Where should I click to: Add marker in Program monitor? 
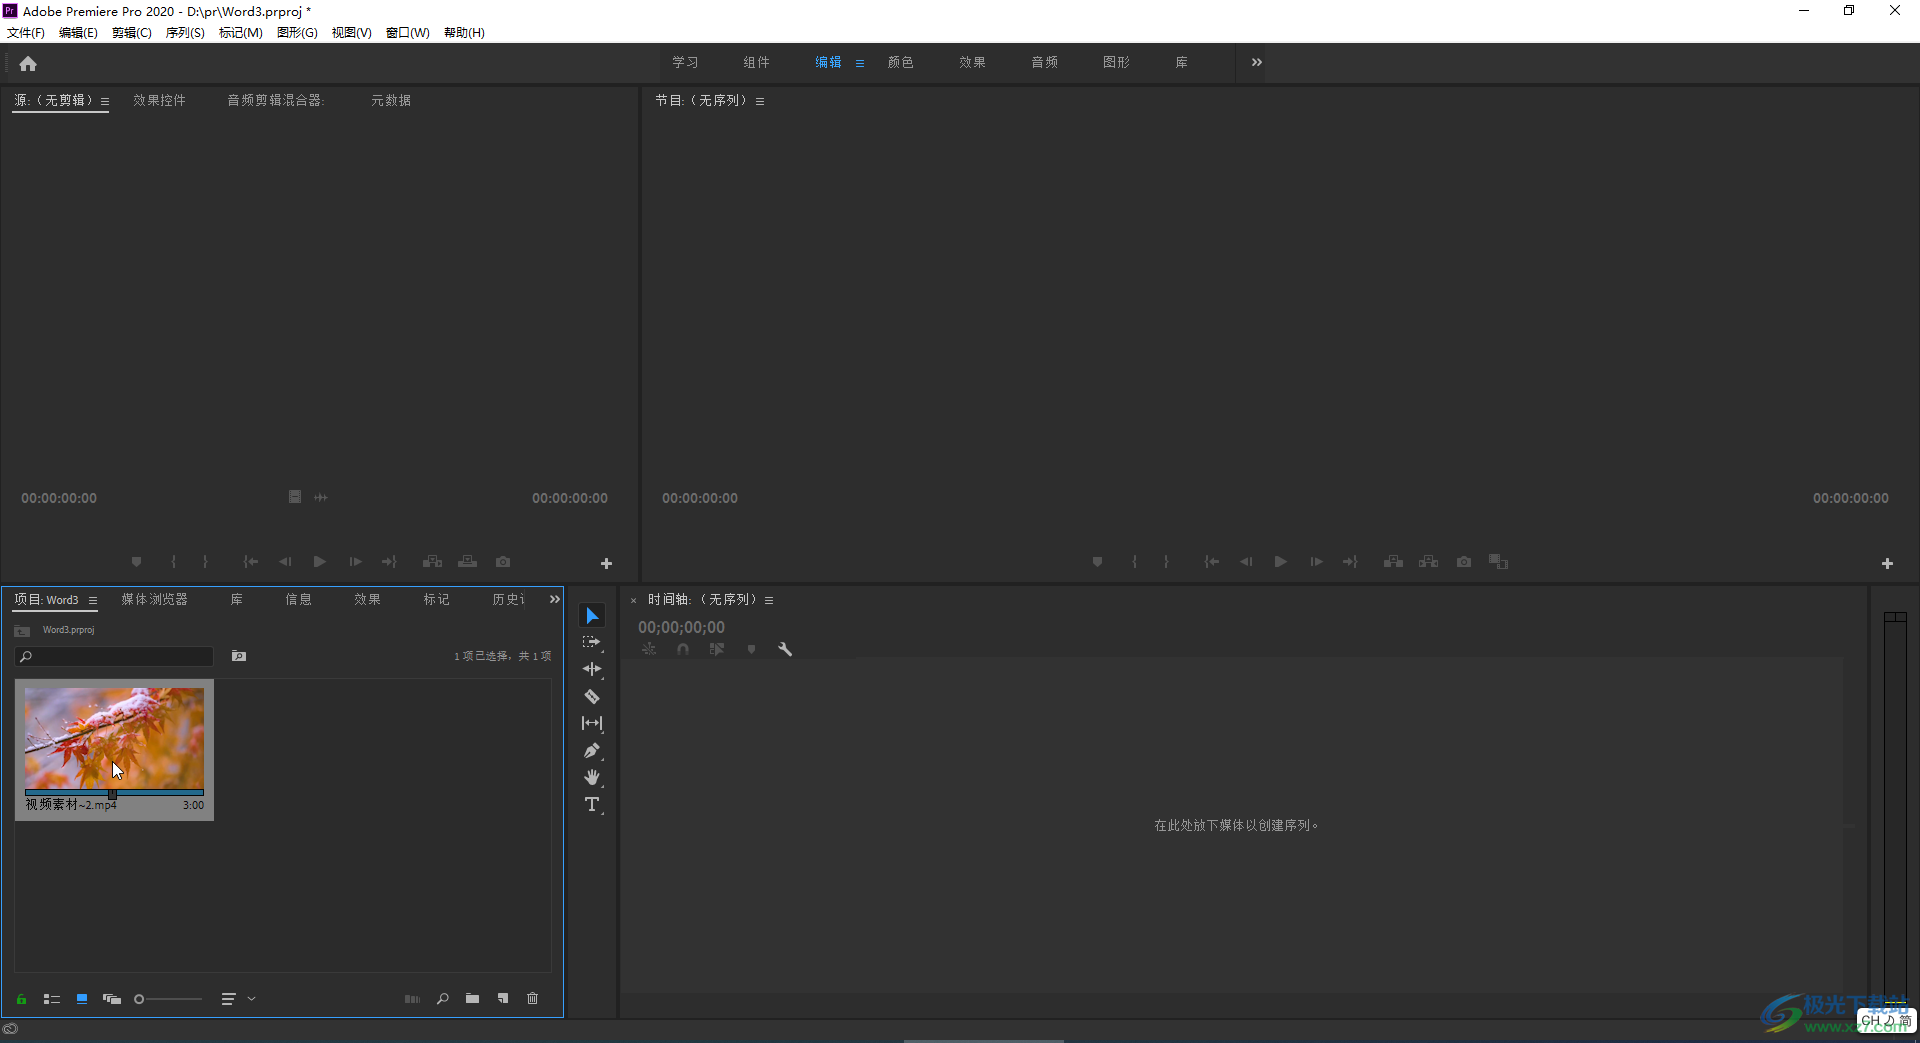tap(1097, 562)
